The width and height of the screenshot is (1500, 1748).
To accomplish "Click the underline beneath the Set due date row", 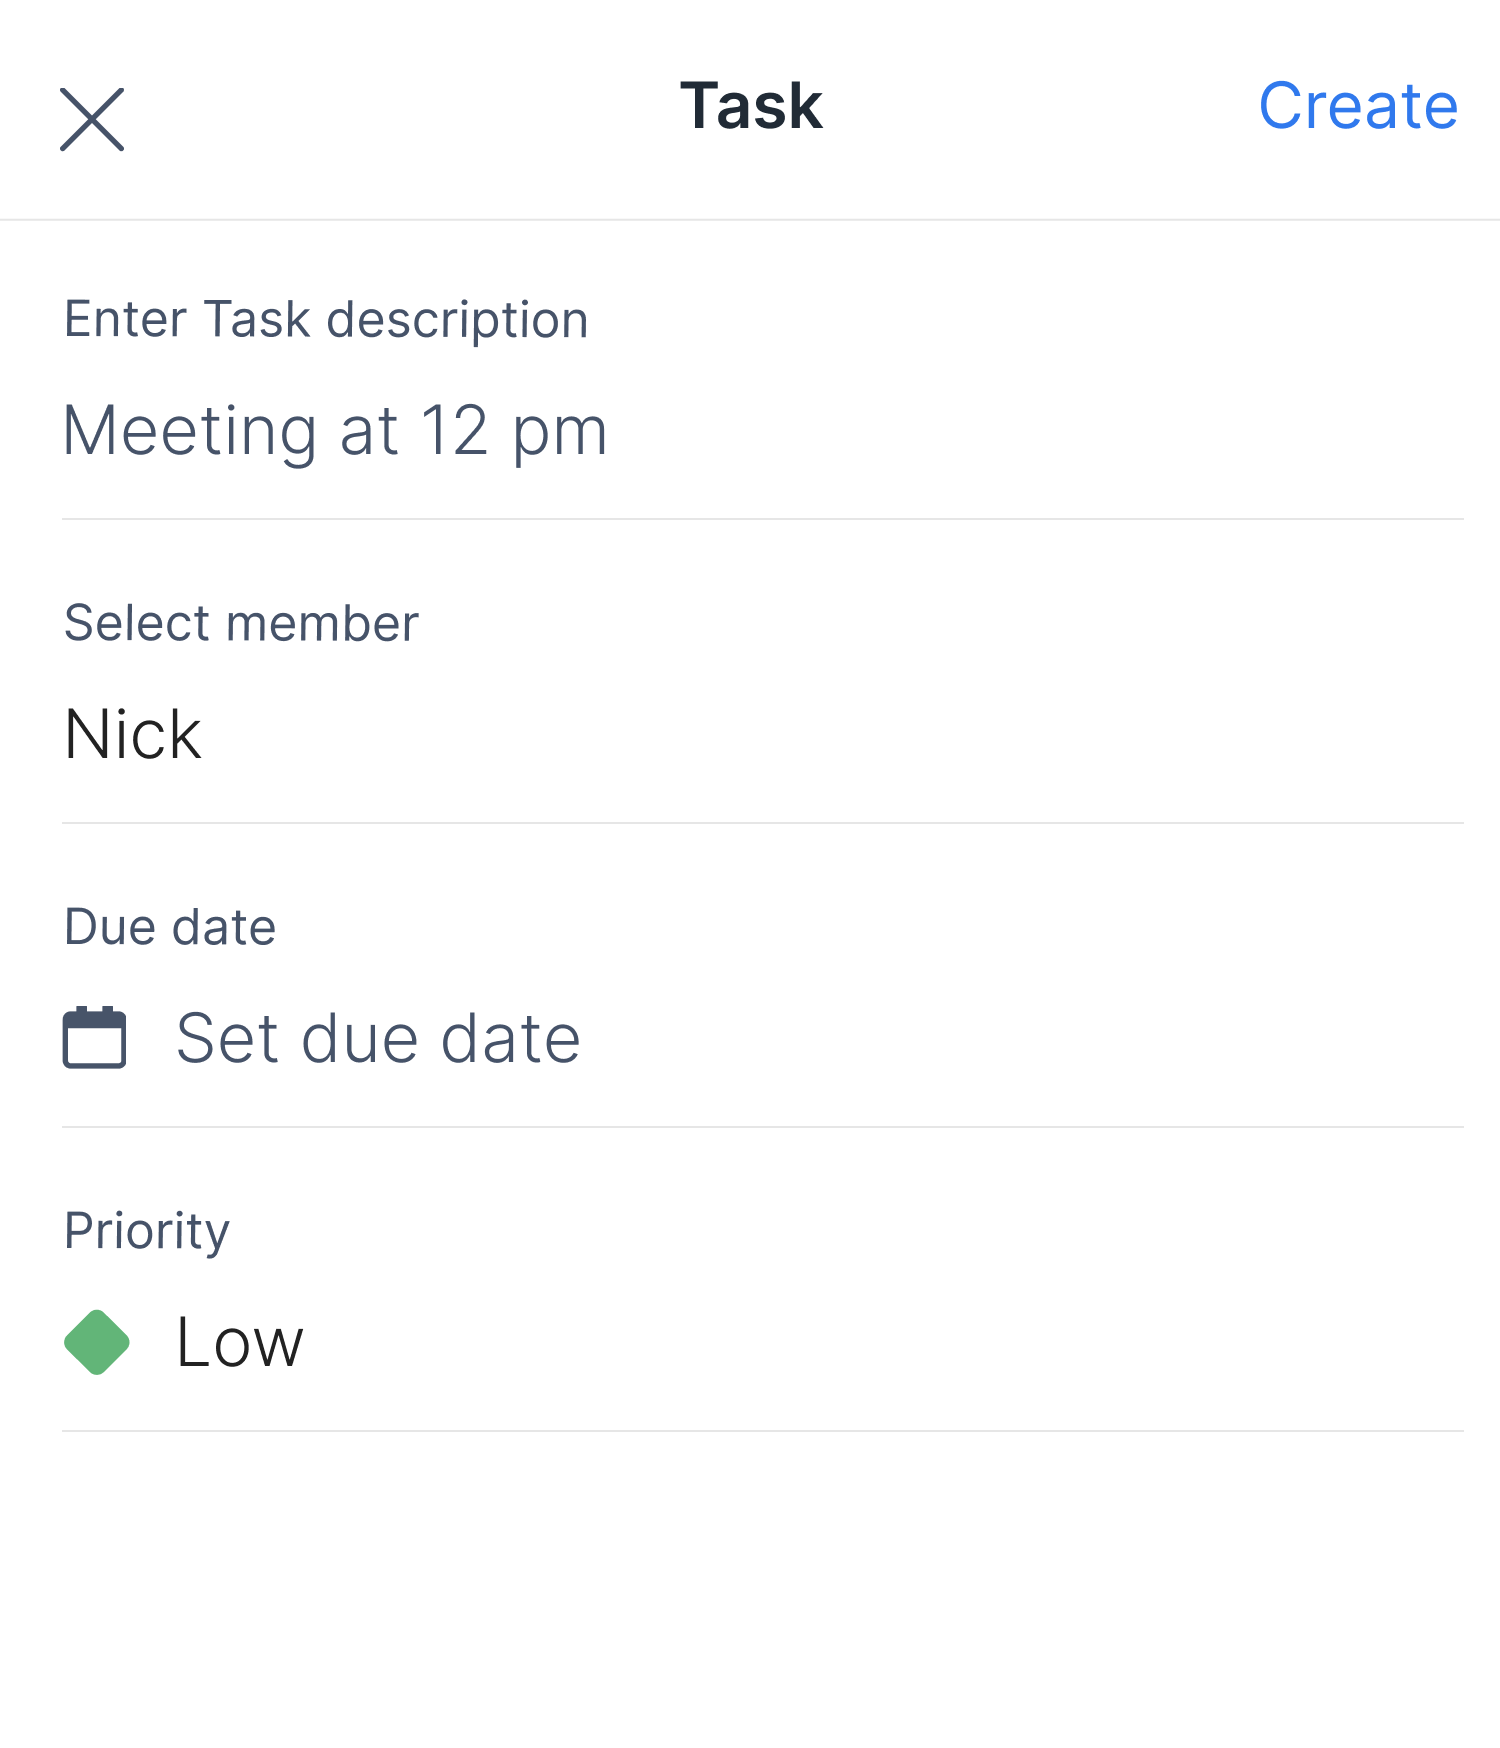I will tap(762, 1127).
